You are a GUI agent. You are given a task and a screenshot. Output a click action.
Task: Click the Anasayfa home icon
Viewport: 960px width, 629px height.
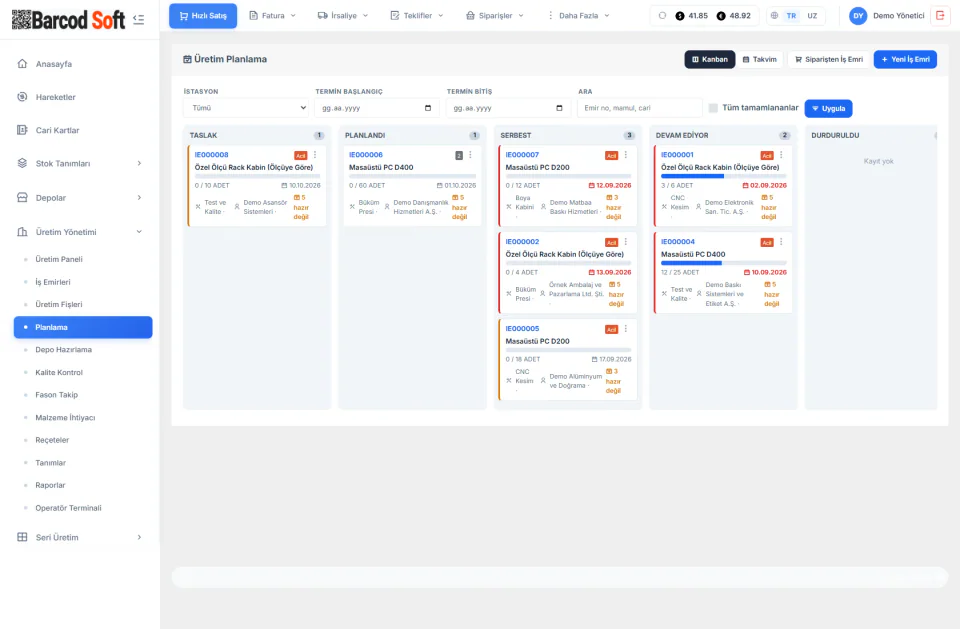(23, 64)
